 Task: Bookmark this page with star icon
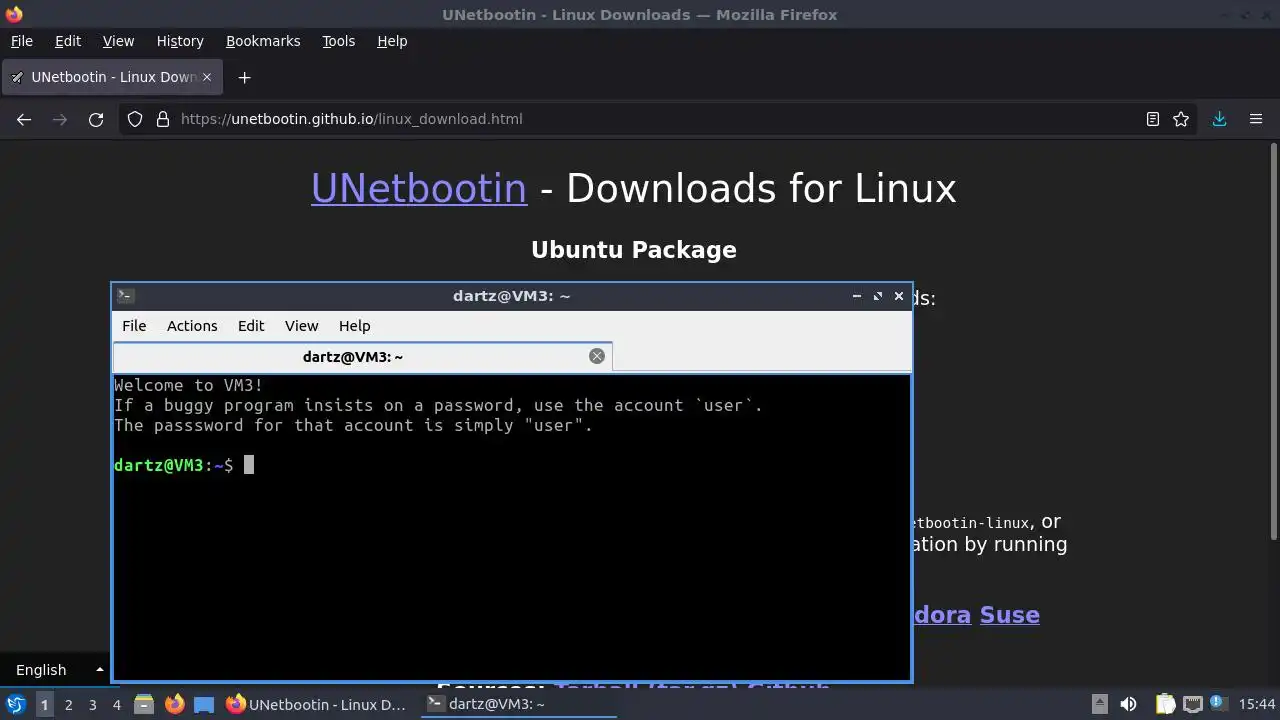pyautogui.click(x=1181, y=119)
